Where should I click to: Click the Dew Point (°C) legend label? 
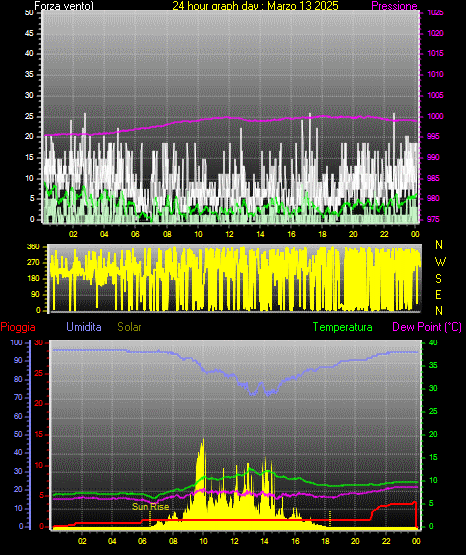(427, 327)
